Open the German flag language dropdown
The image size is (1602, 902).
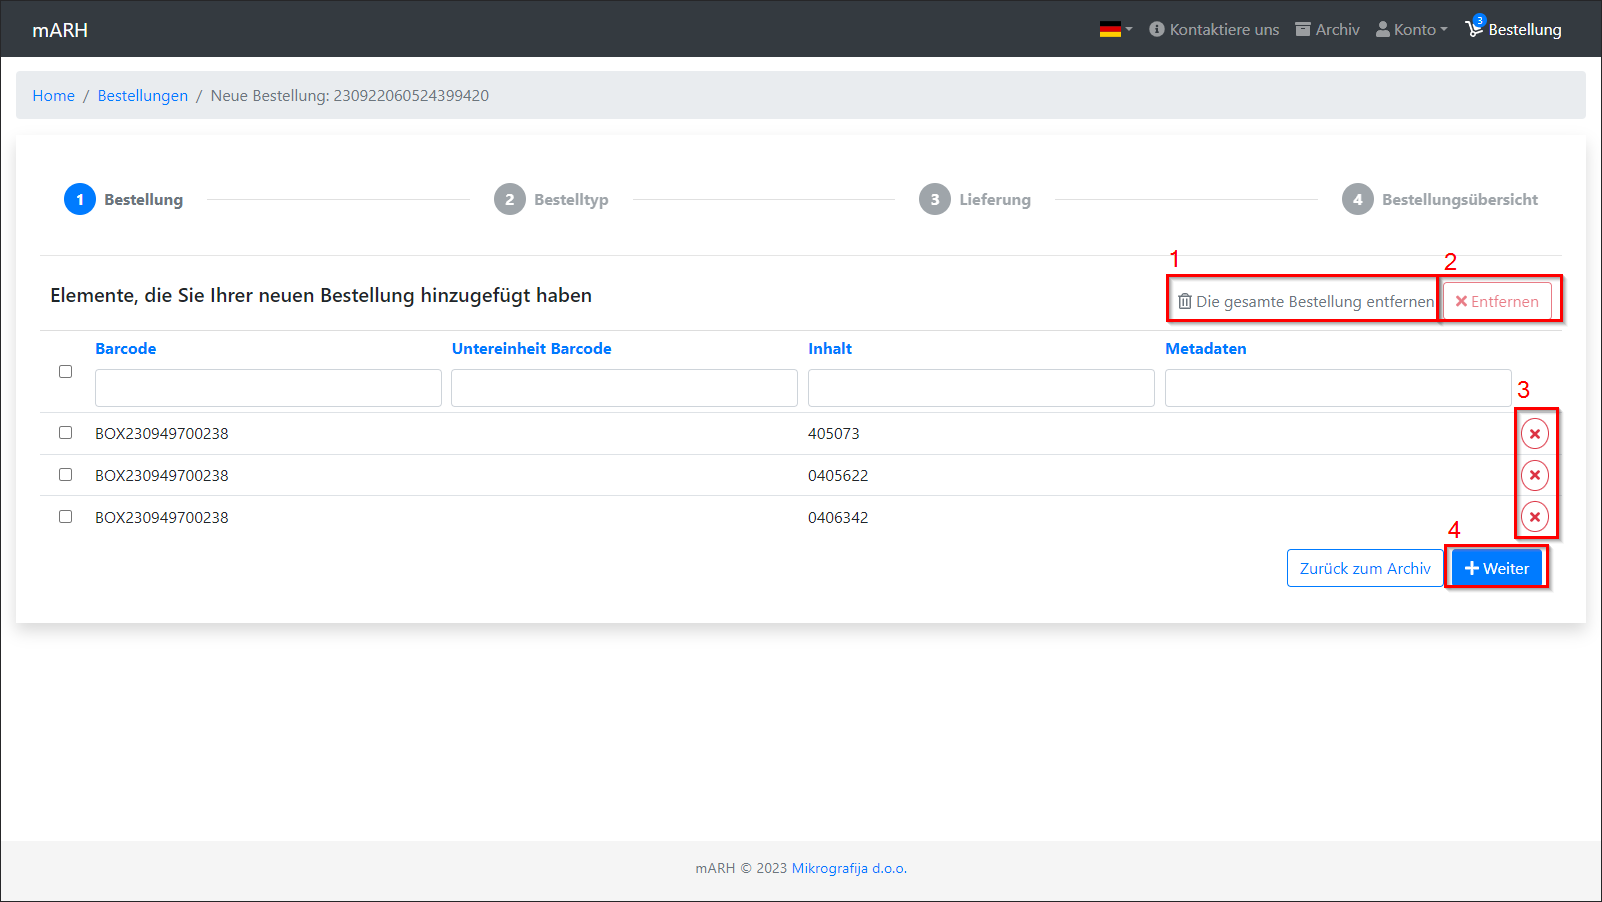(x=1115, y=29)
